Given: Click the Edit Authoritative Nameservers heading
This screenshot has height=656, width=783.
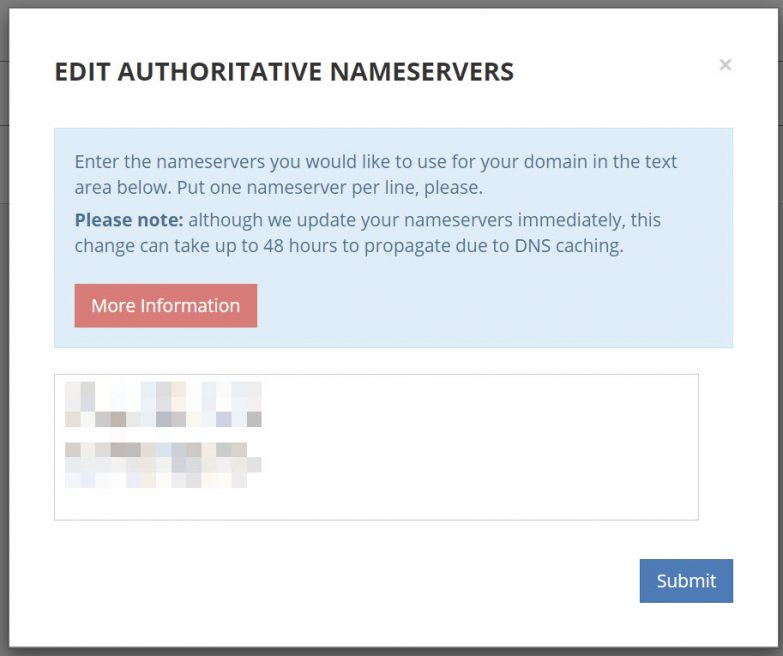Looking at the screenshot, I should click(x=283, y=72).
